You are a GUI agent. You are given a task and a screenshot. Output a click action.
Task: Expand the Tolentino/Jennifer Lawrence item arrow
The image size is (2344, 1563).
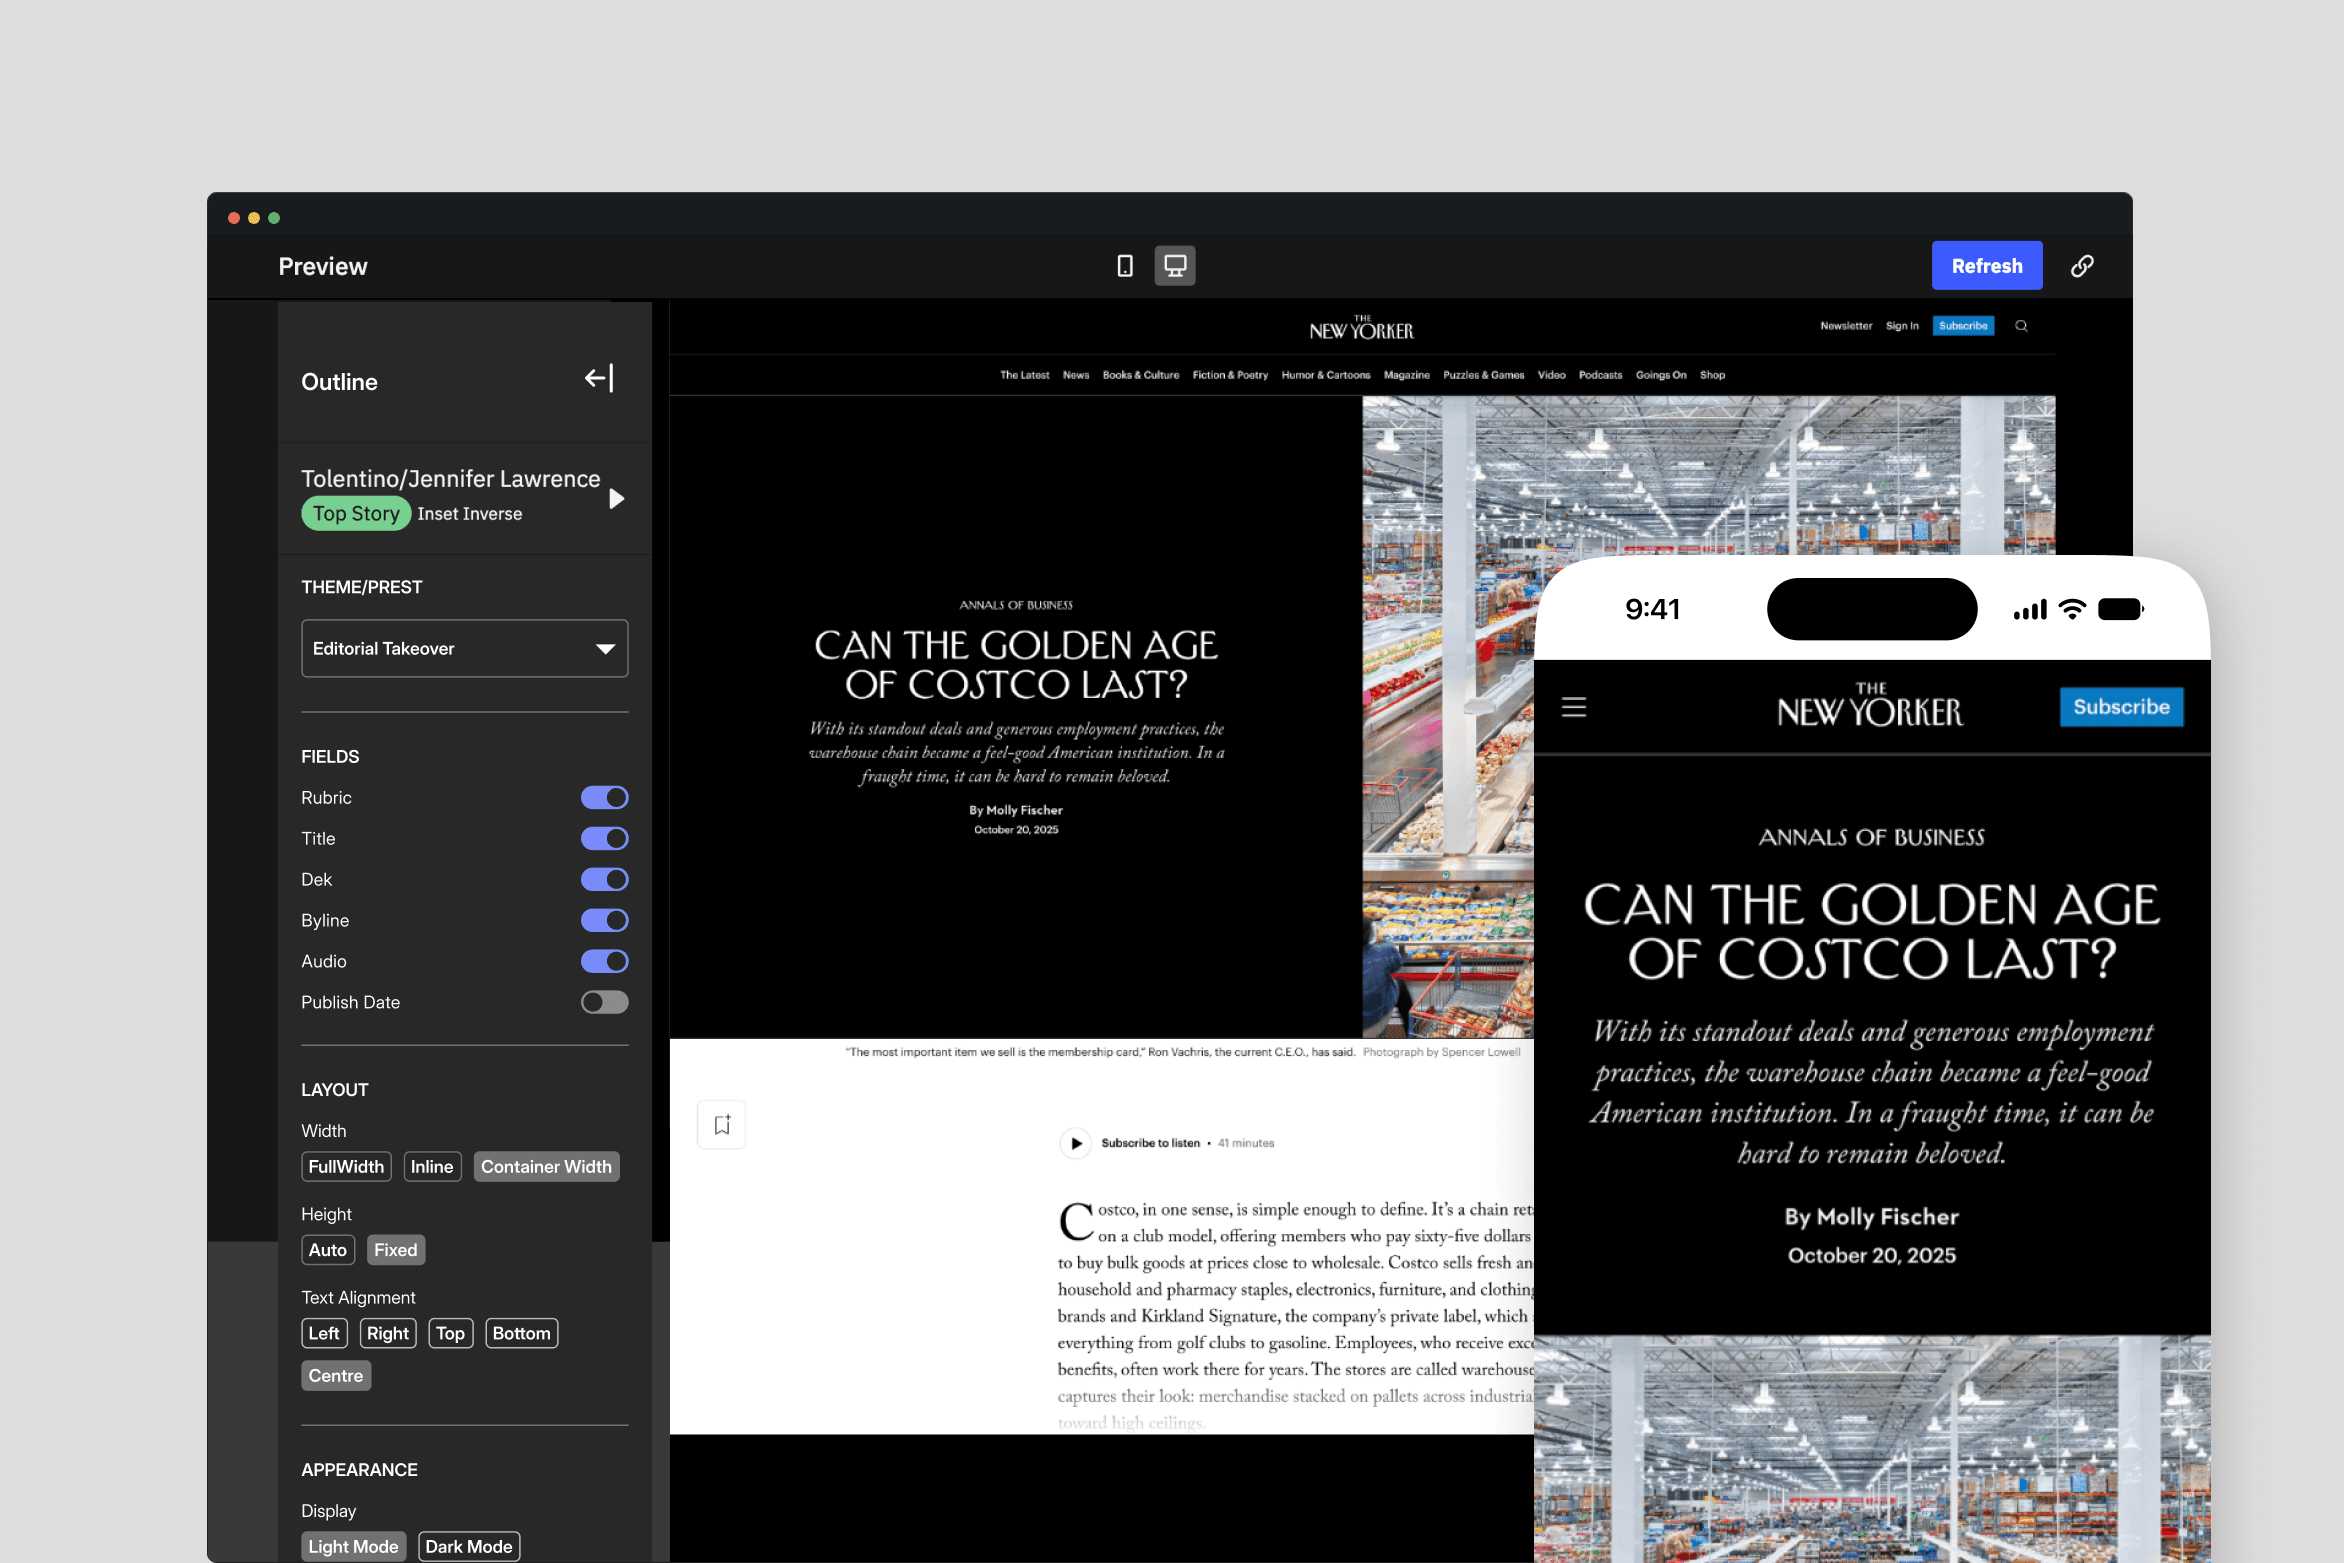point(617,498)
